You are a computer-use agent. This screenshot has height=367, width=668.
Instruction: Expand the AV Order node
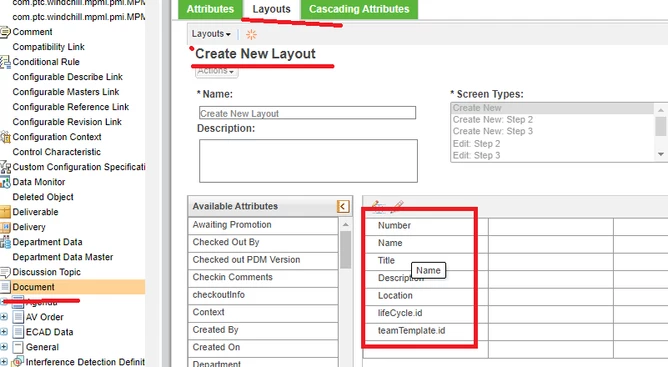(x=4, y=317)
